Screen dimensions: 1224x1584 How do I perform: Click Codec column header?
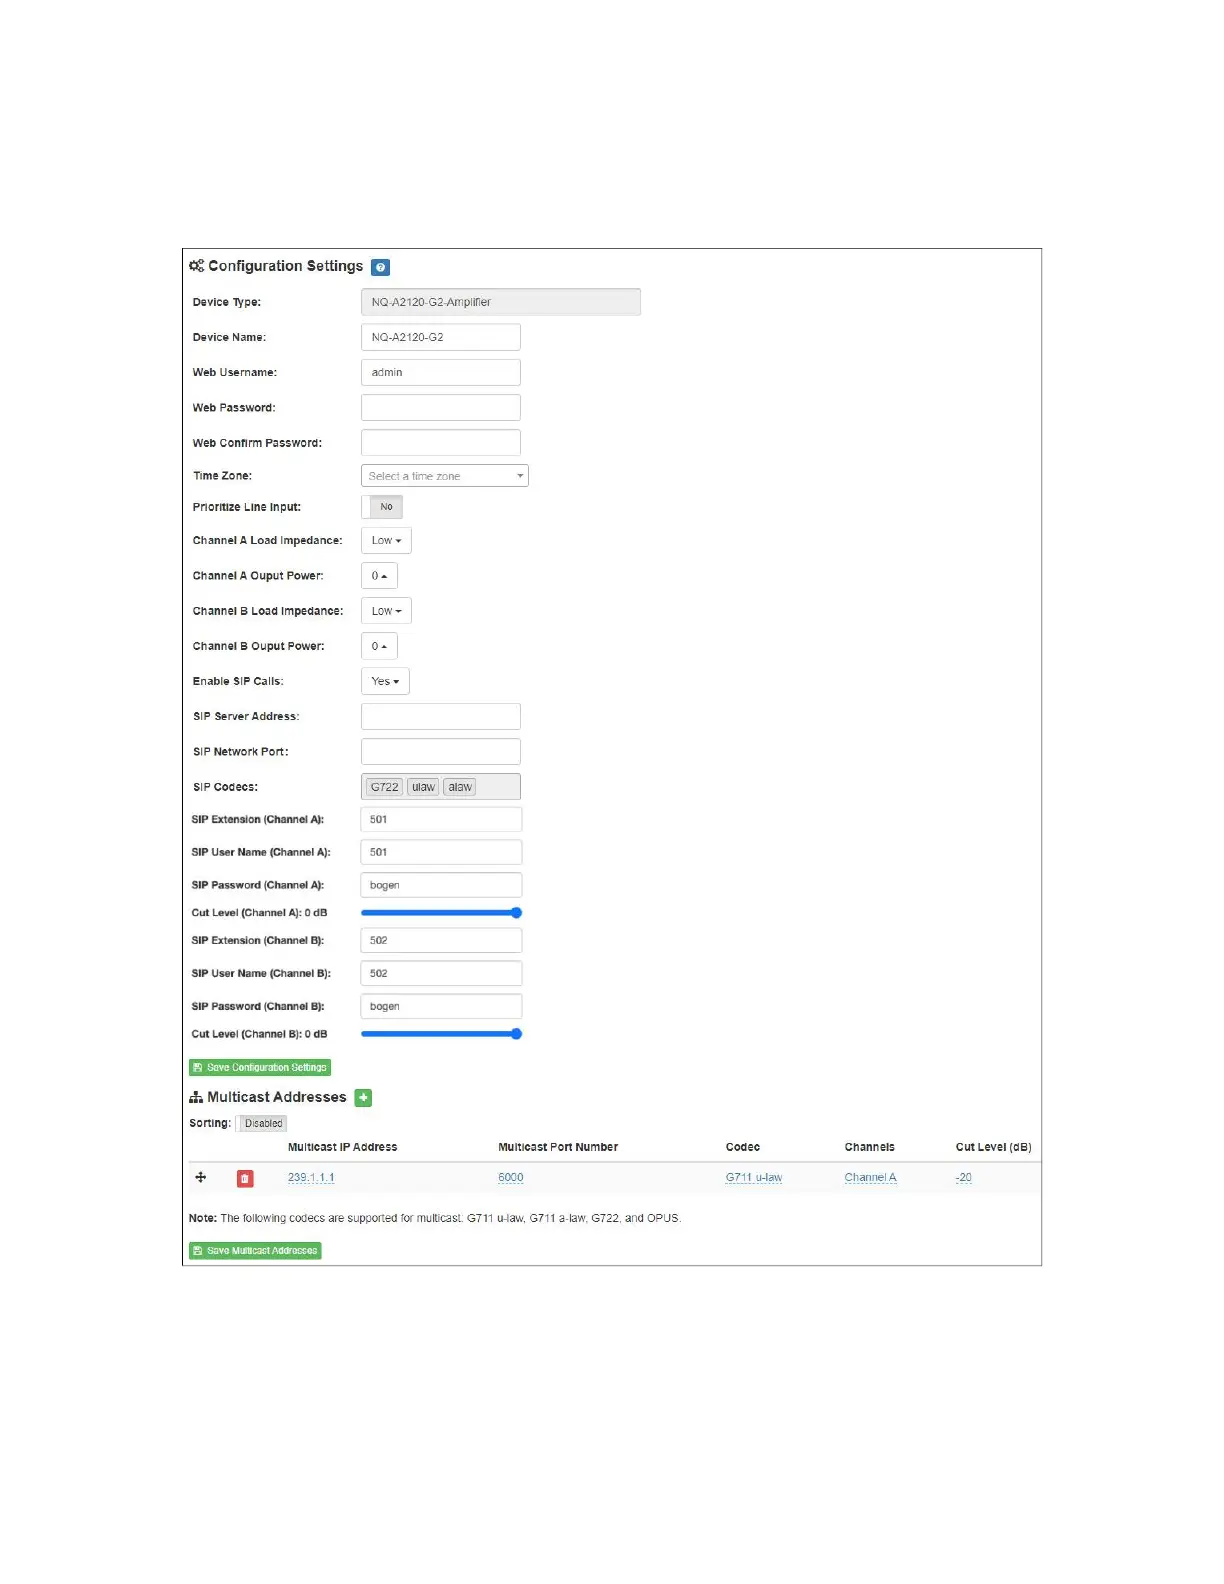click(x=743, y=1147)
